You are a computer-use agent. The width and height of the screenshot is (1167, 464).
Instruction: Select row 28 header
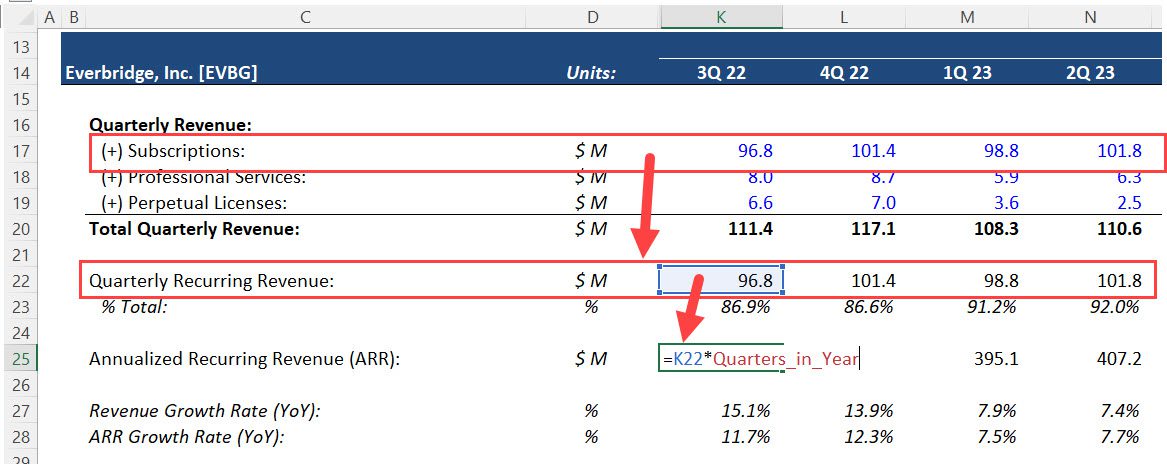pos(19,436)
